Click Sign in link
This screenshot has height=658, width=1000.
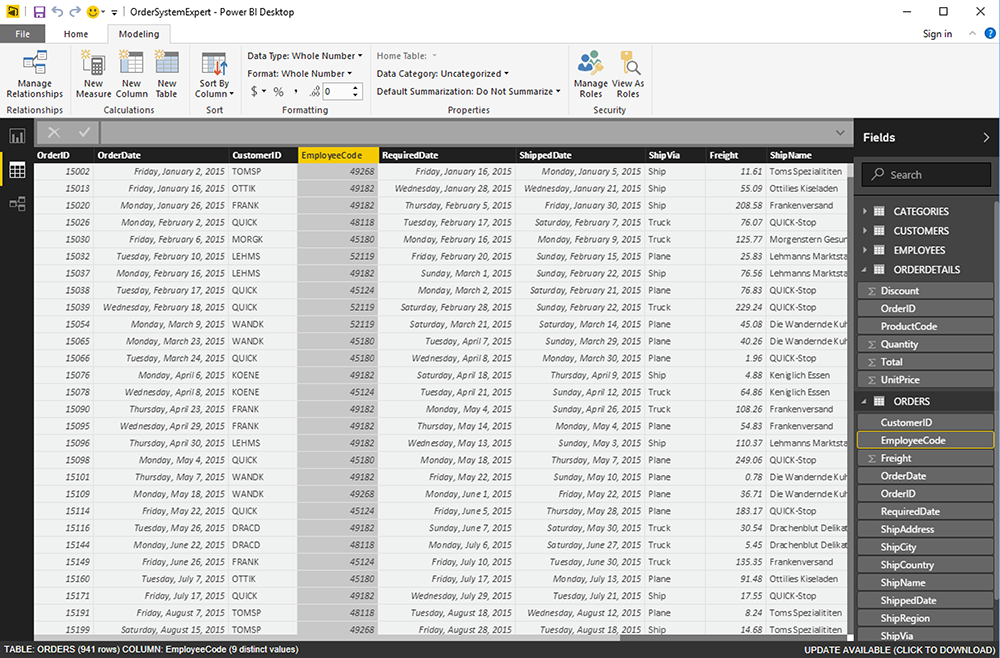(x=938, y=34)
